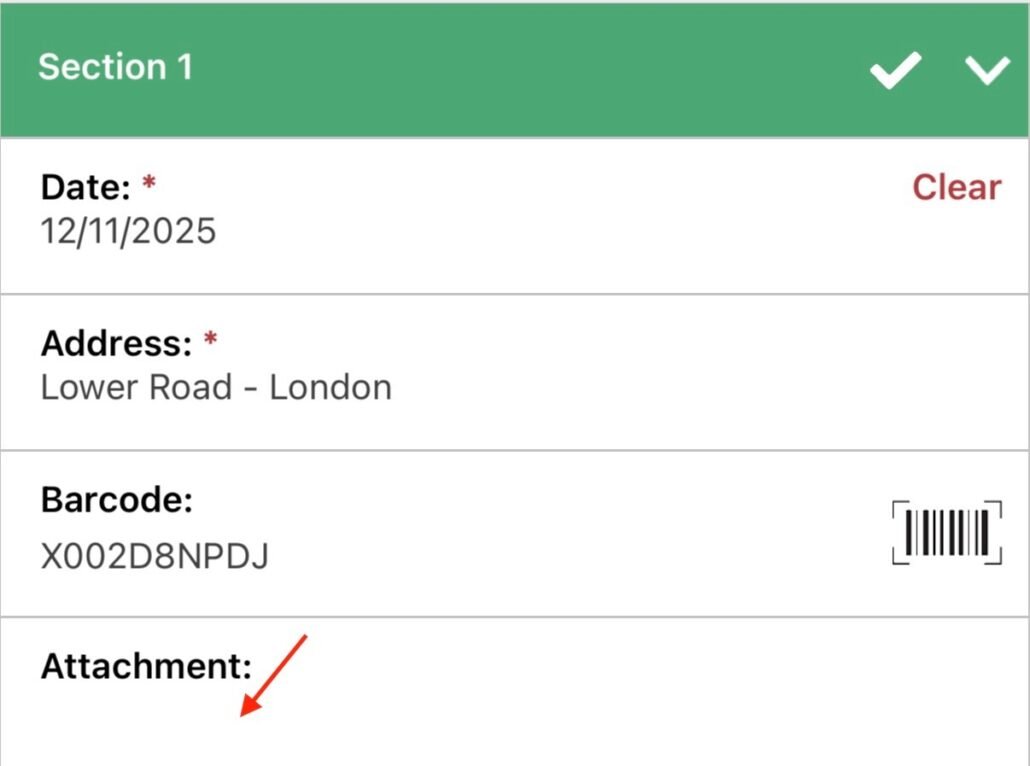Open the barcode scanner icon
1030x766 pixels.
point(946,532)
